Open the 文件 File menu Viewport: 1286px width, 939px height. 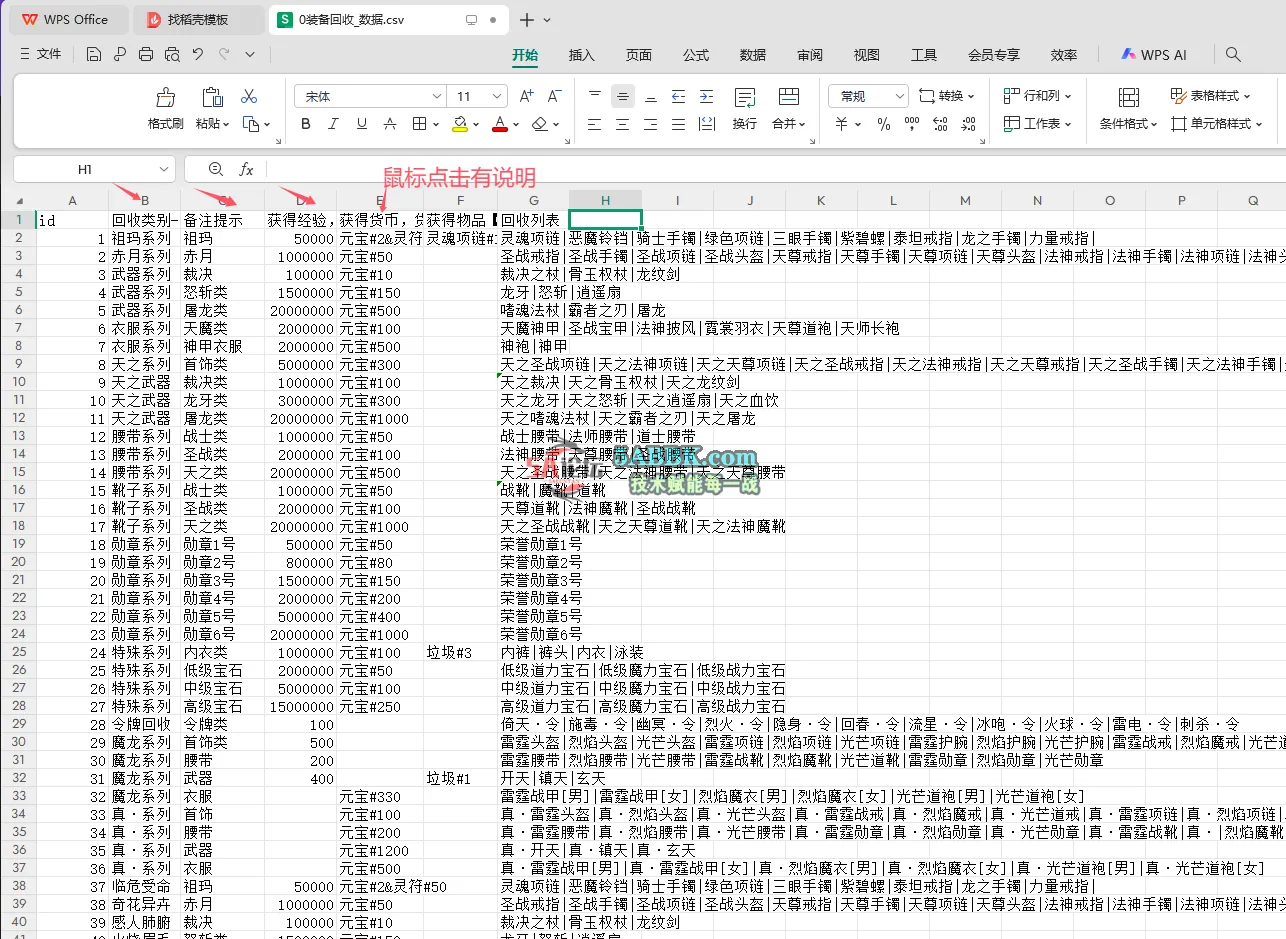click(40, 55)
